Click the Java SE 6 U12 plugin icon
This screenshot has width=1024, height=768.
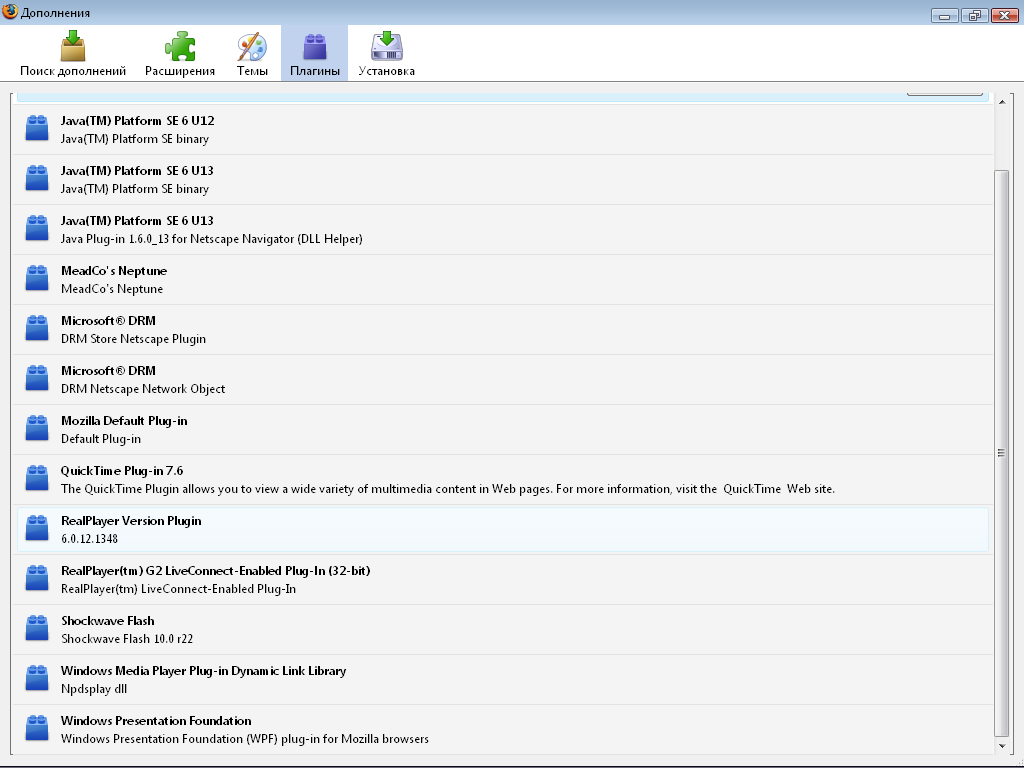[37, 128]
